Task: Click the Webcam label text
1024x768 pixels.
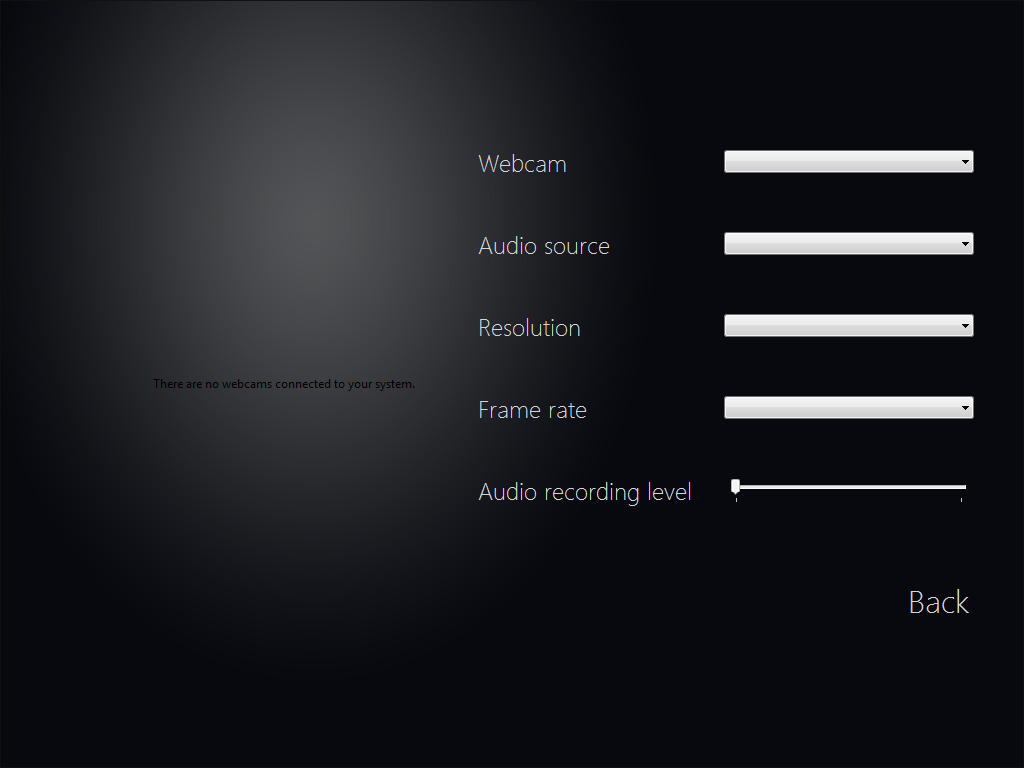Action: pyautogui.click(x=522, y=164)
